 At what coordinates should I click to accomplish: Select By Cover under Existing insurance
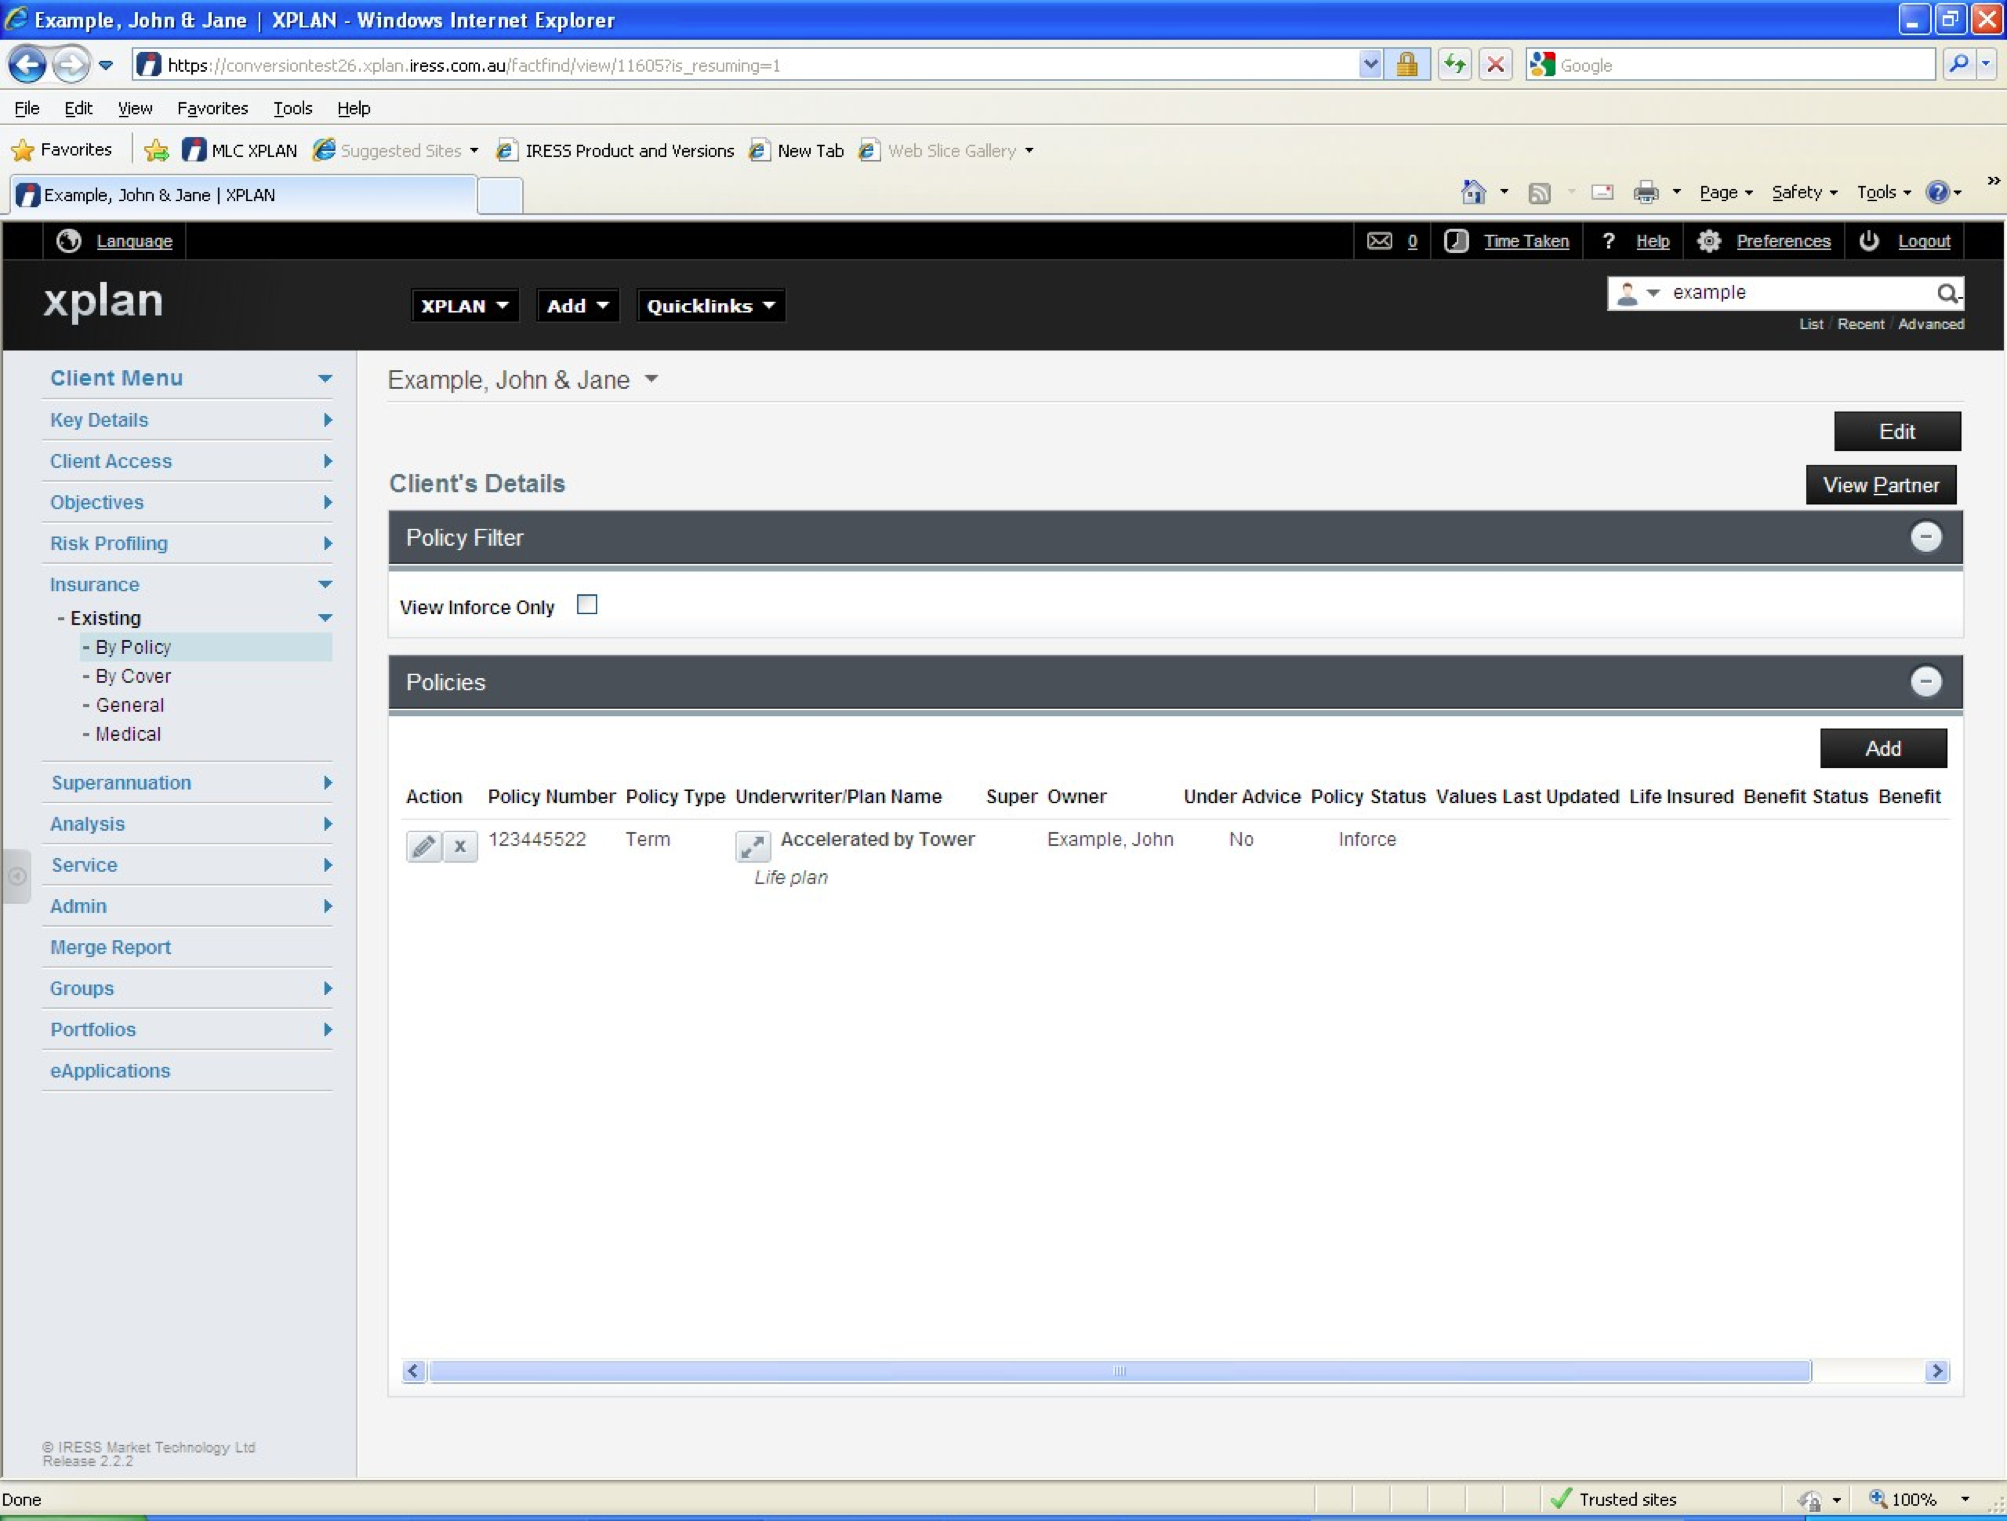(133, 676)
